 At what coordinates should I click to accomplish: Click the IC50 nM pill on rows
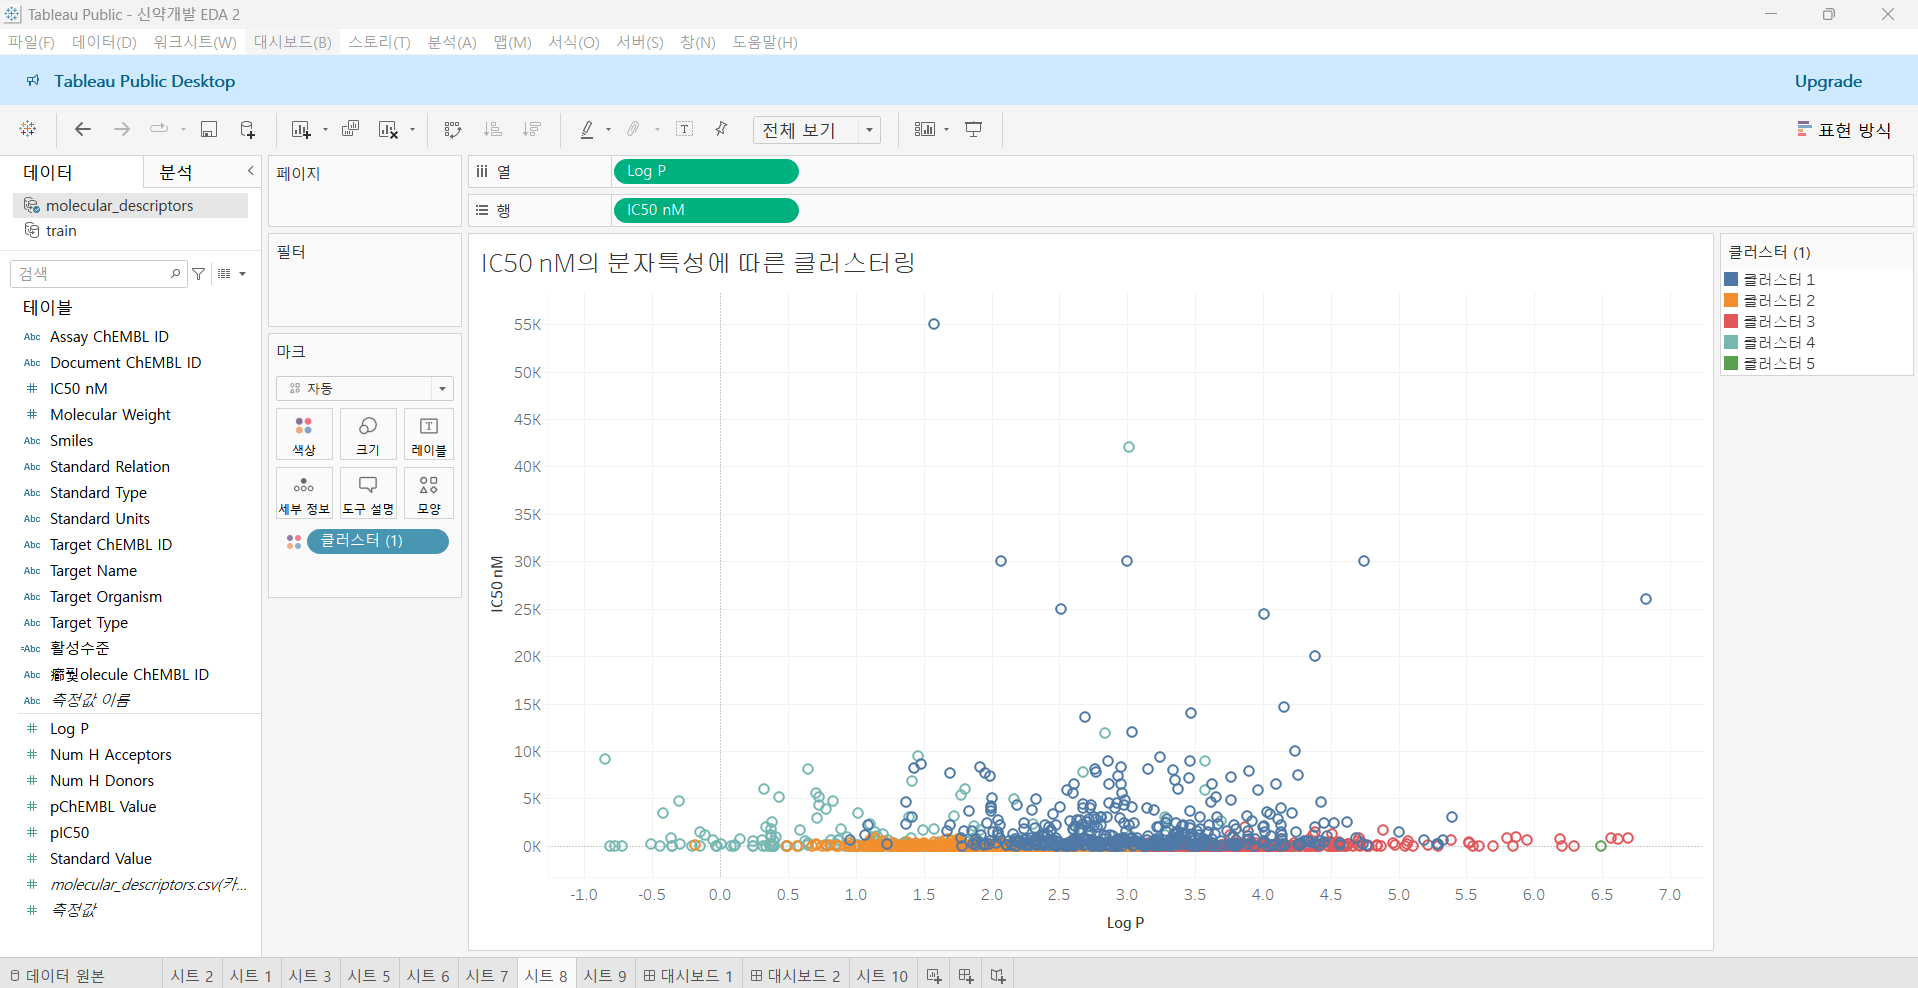(706, 210)
